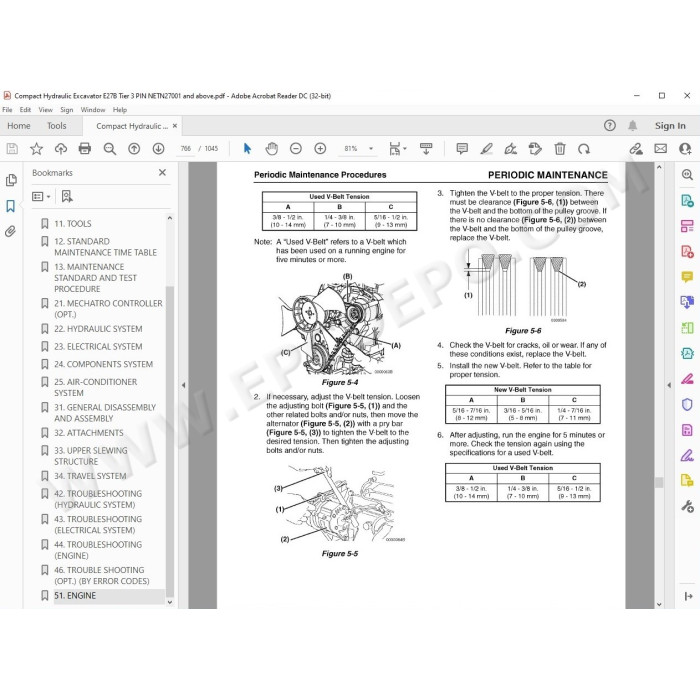Open the Edit menu

[x=25, y=110]
